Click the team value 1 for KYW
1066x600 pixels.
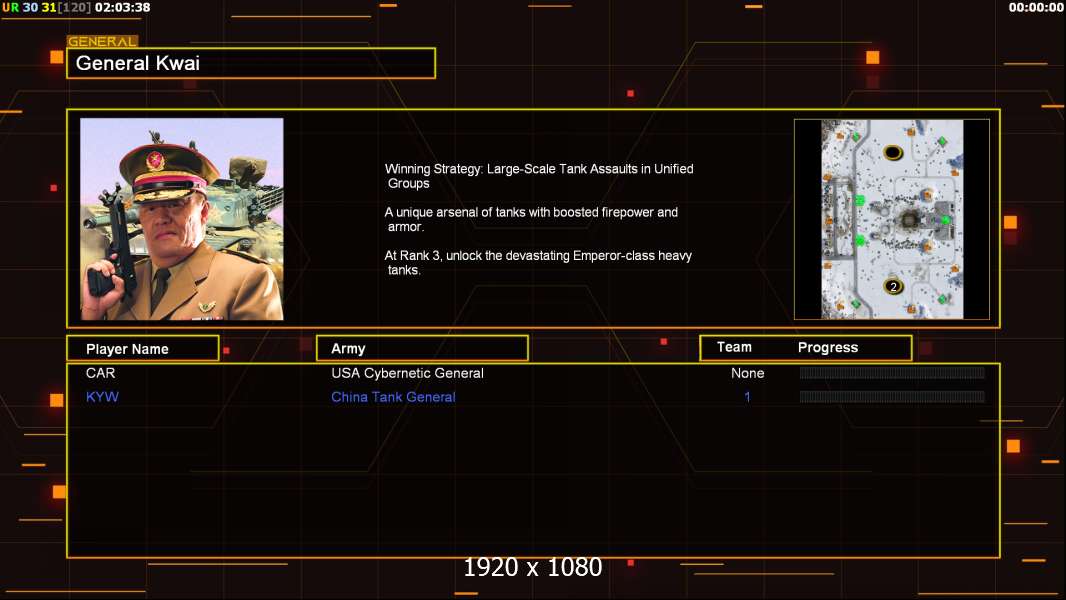point(747,397)
